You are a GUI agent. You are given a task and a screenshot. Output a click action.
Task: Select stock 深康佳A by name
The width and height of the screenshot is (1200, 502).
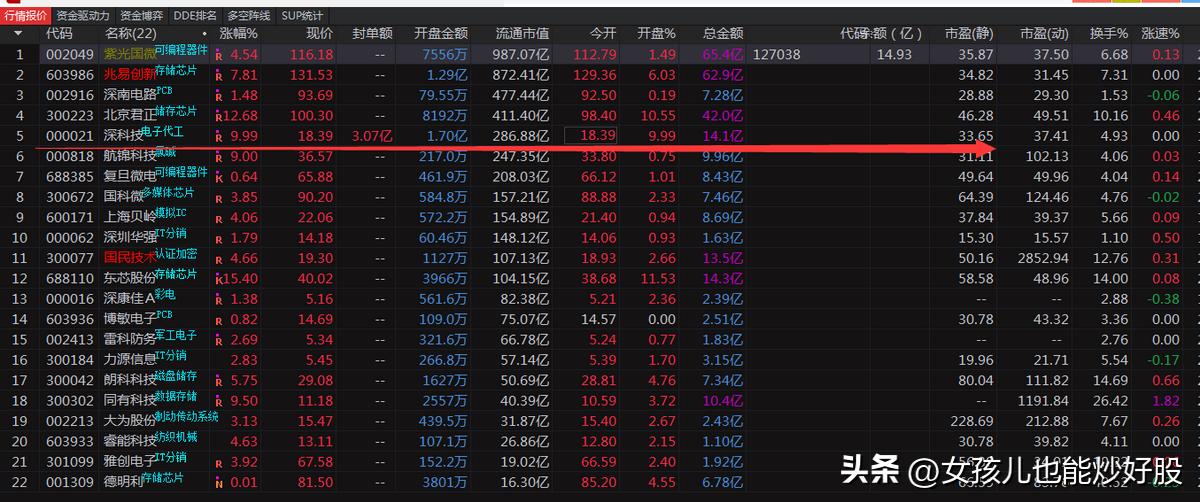[x=129, y=299]
